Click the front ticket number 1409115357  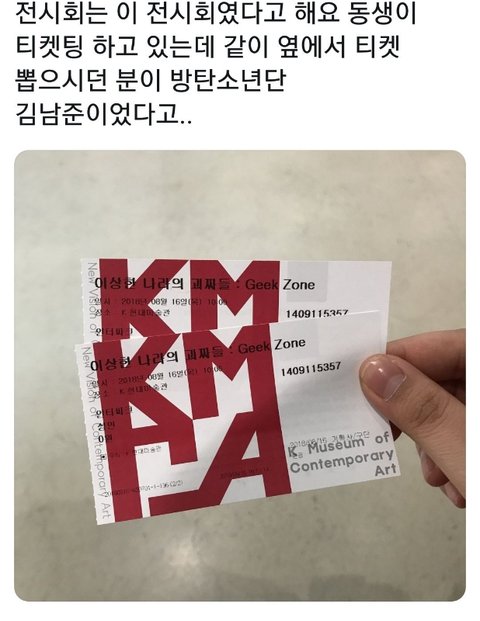point(310,369)
